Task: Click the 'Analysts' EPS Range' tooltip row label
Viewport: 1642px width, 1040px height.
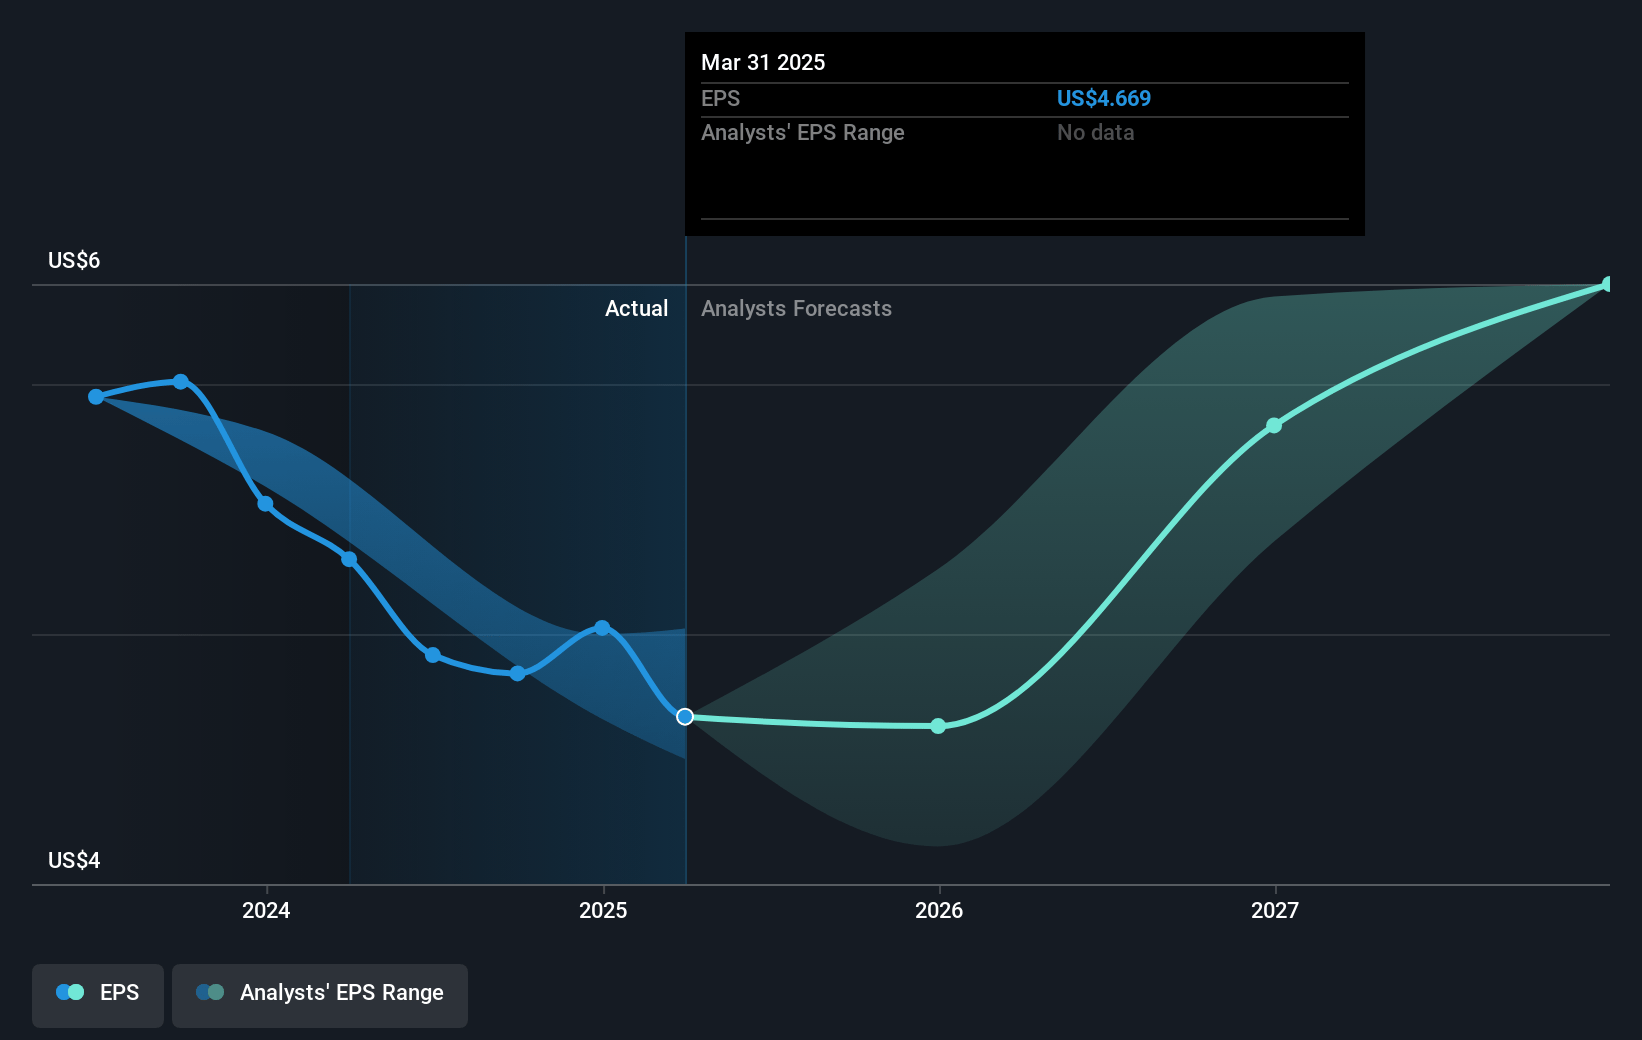Action: click(x=802, y=132)
